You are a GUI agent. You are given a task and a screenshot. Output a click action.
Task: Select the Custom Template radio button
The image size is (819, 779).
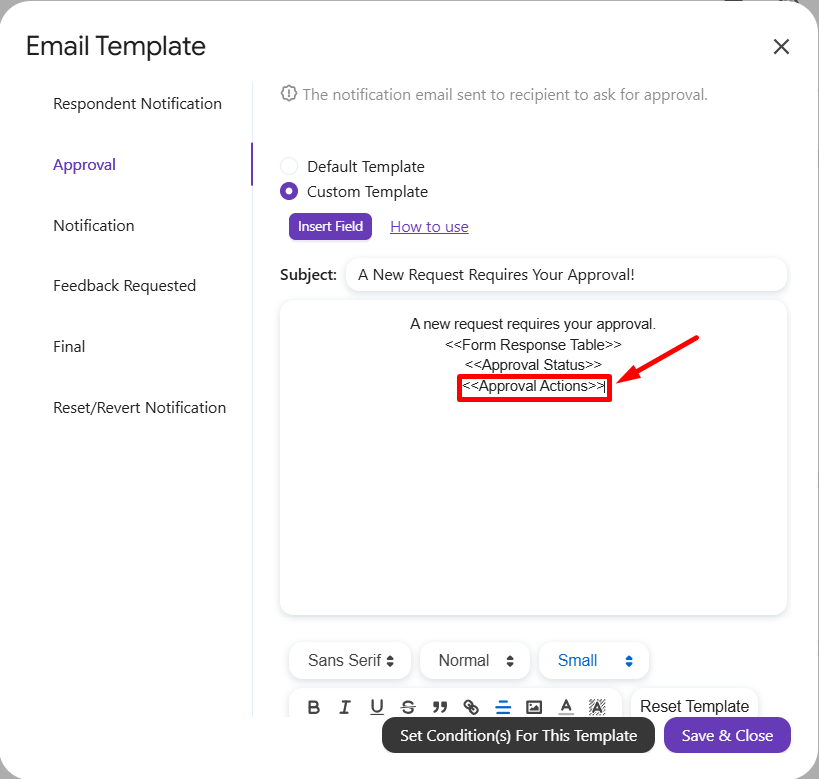click(289, 192)
